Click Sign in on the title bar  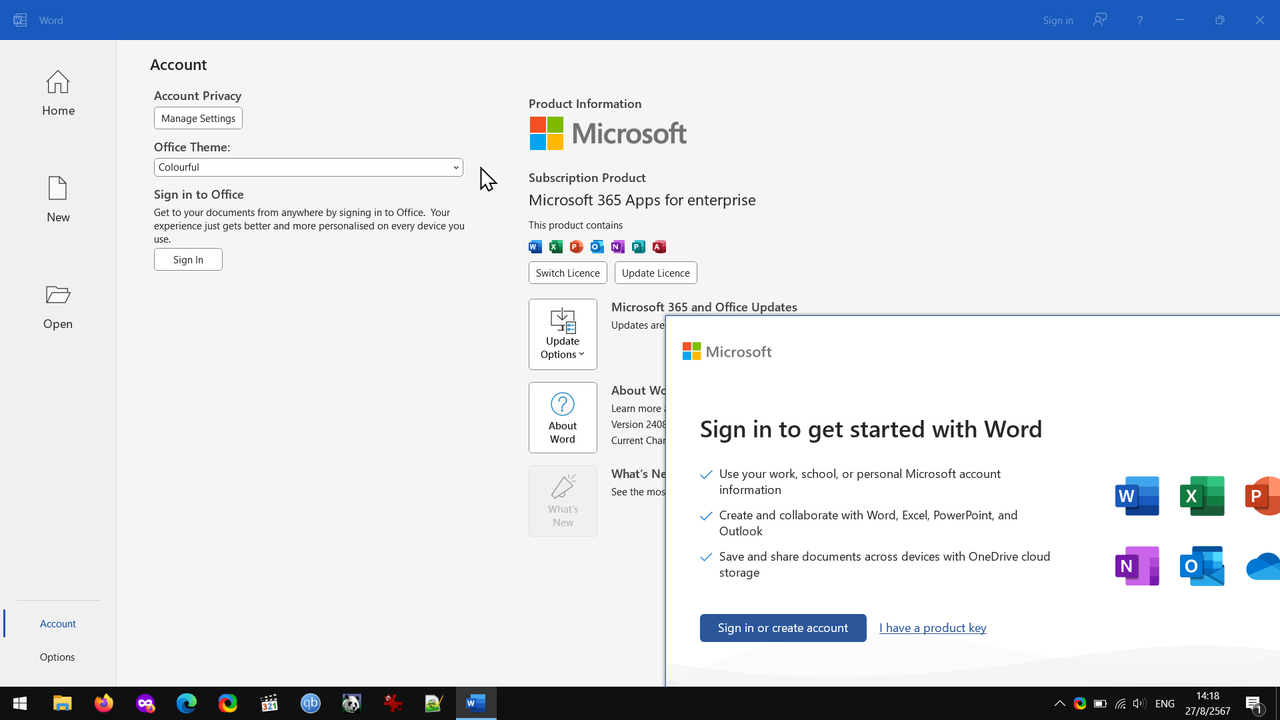point(1058,20)
